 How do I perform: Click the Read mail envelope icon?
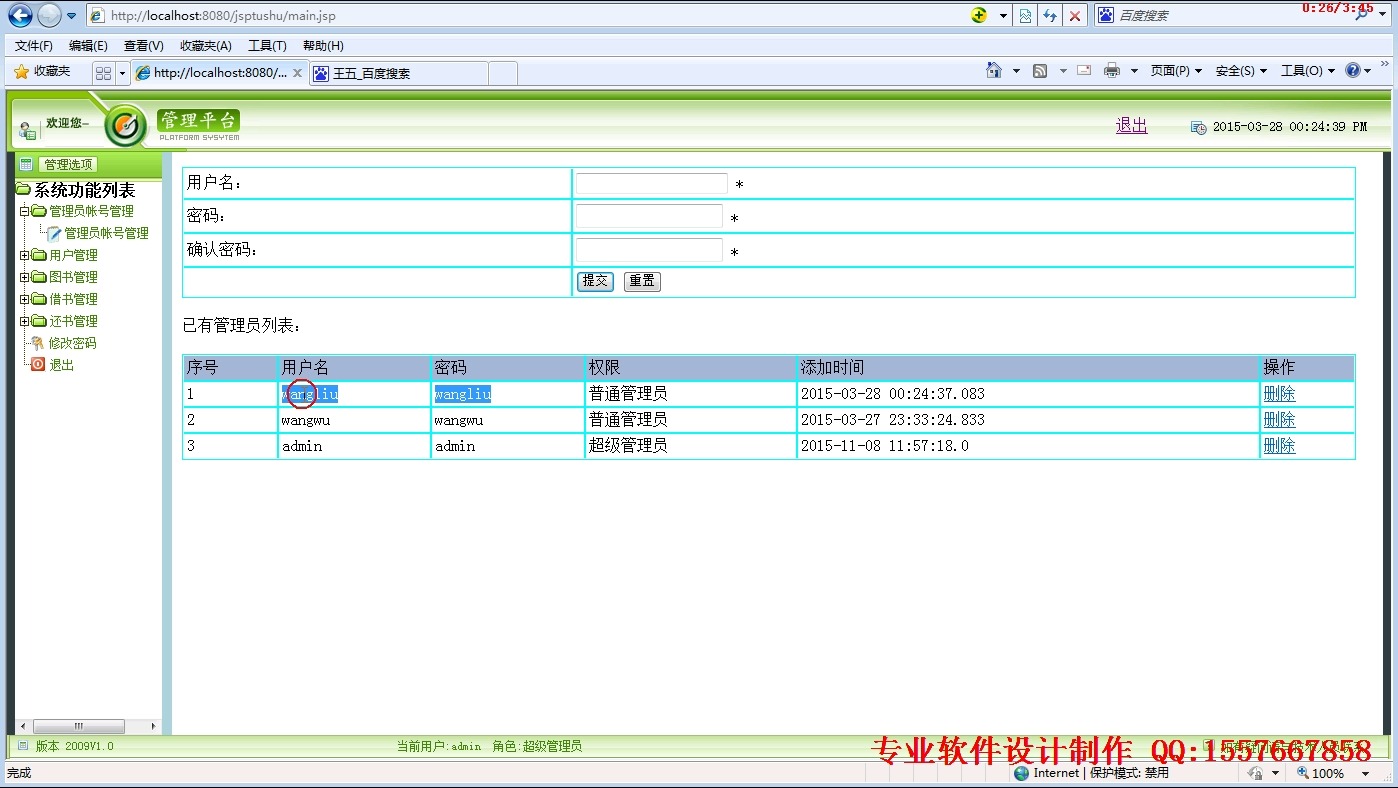point(1084,71)
